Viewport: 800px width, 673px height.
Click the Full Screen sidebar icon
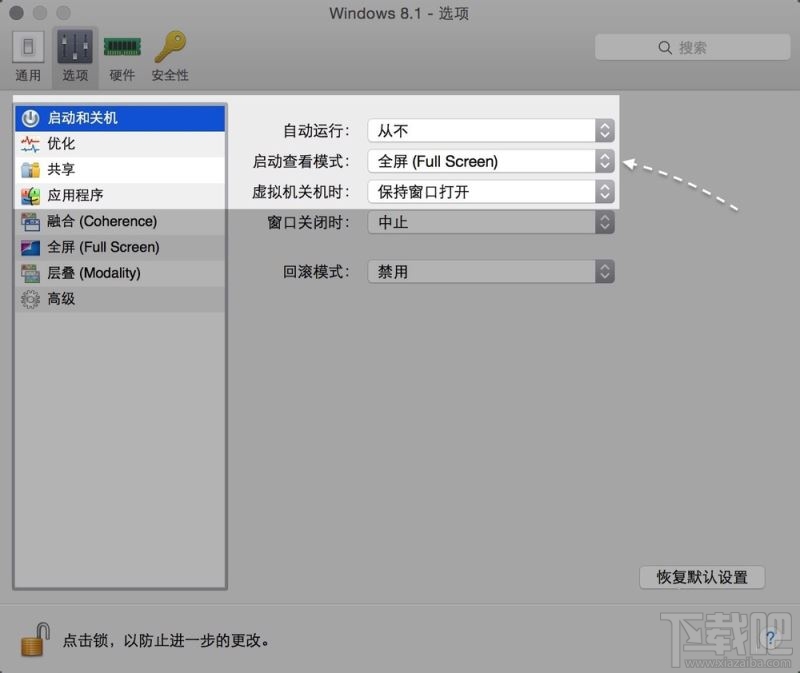coord(31,247)
